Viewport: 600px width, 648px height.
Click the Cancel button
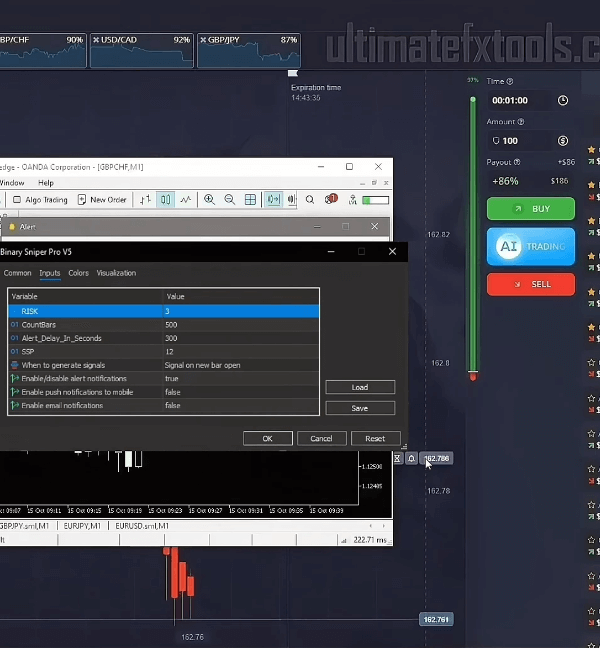tap(321, 438)
